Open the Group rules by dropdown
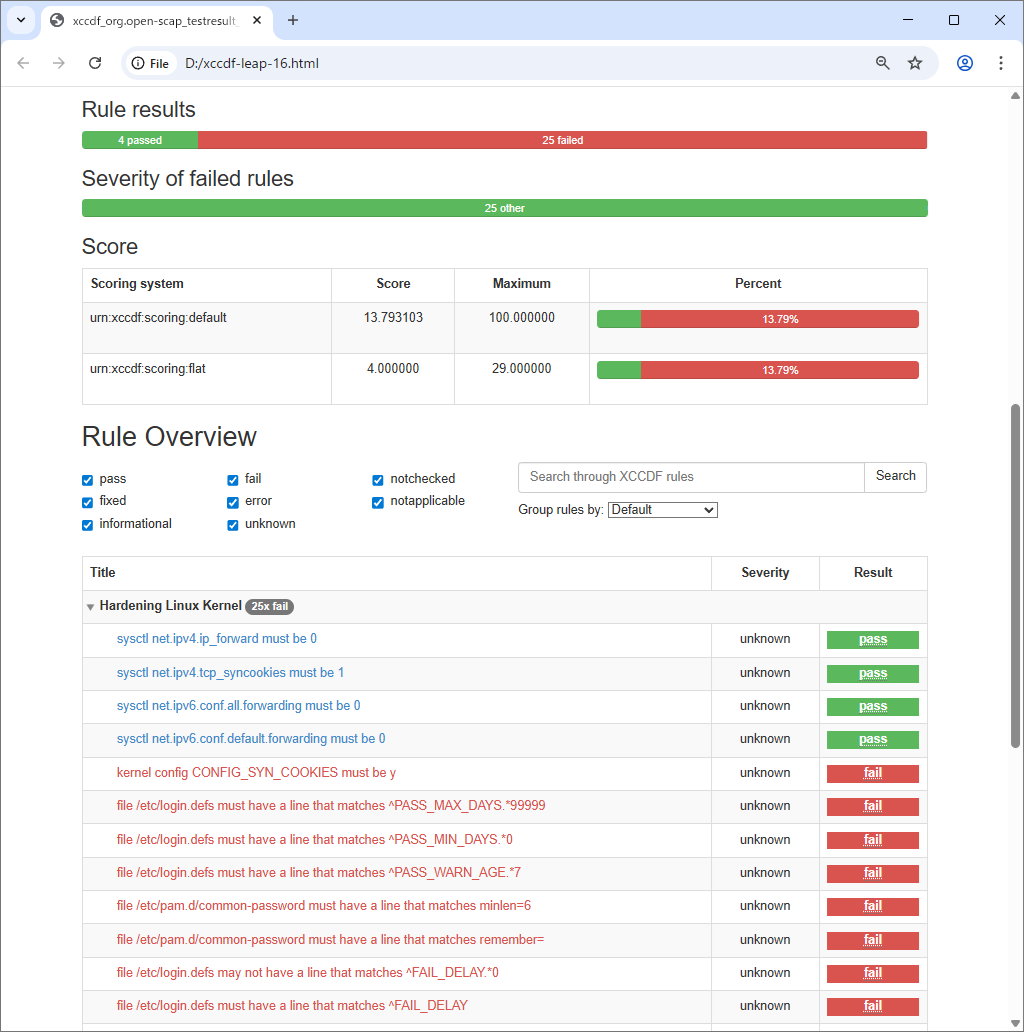Image resolution: width=1024 pixels, height=1032 pixels. pos(662,510)
